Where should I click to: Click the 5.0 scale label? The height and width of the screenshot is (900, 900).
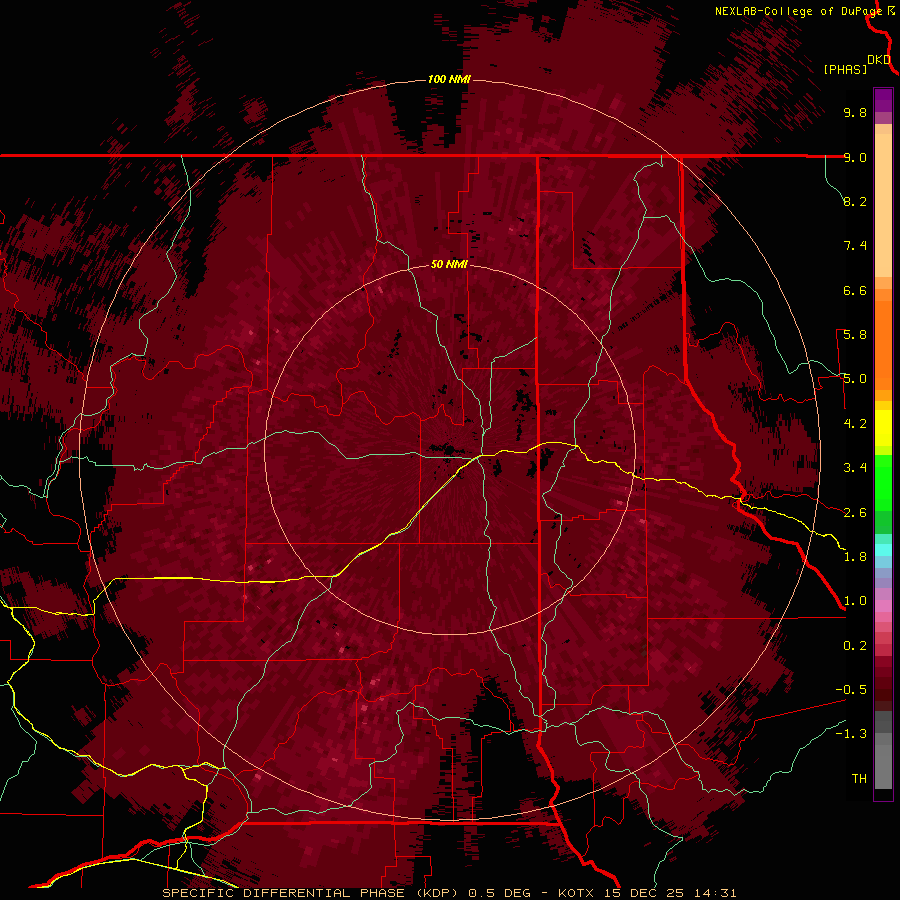(x=855, y=379)
